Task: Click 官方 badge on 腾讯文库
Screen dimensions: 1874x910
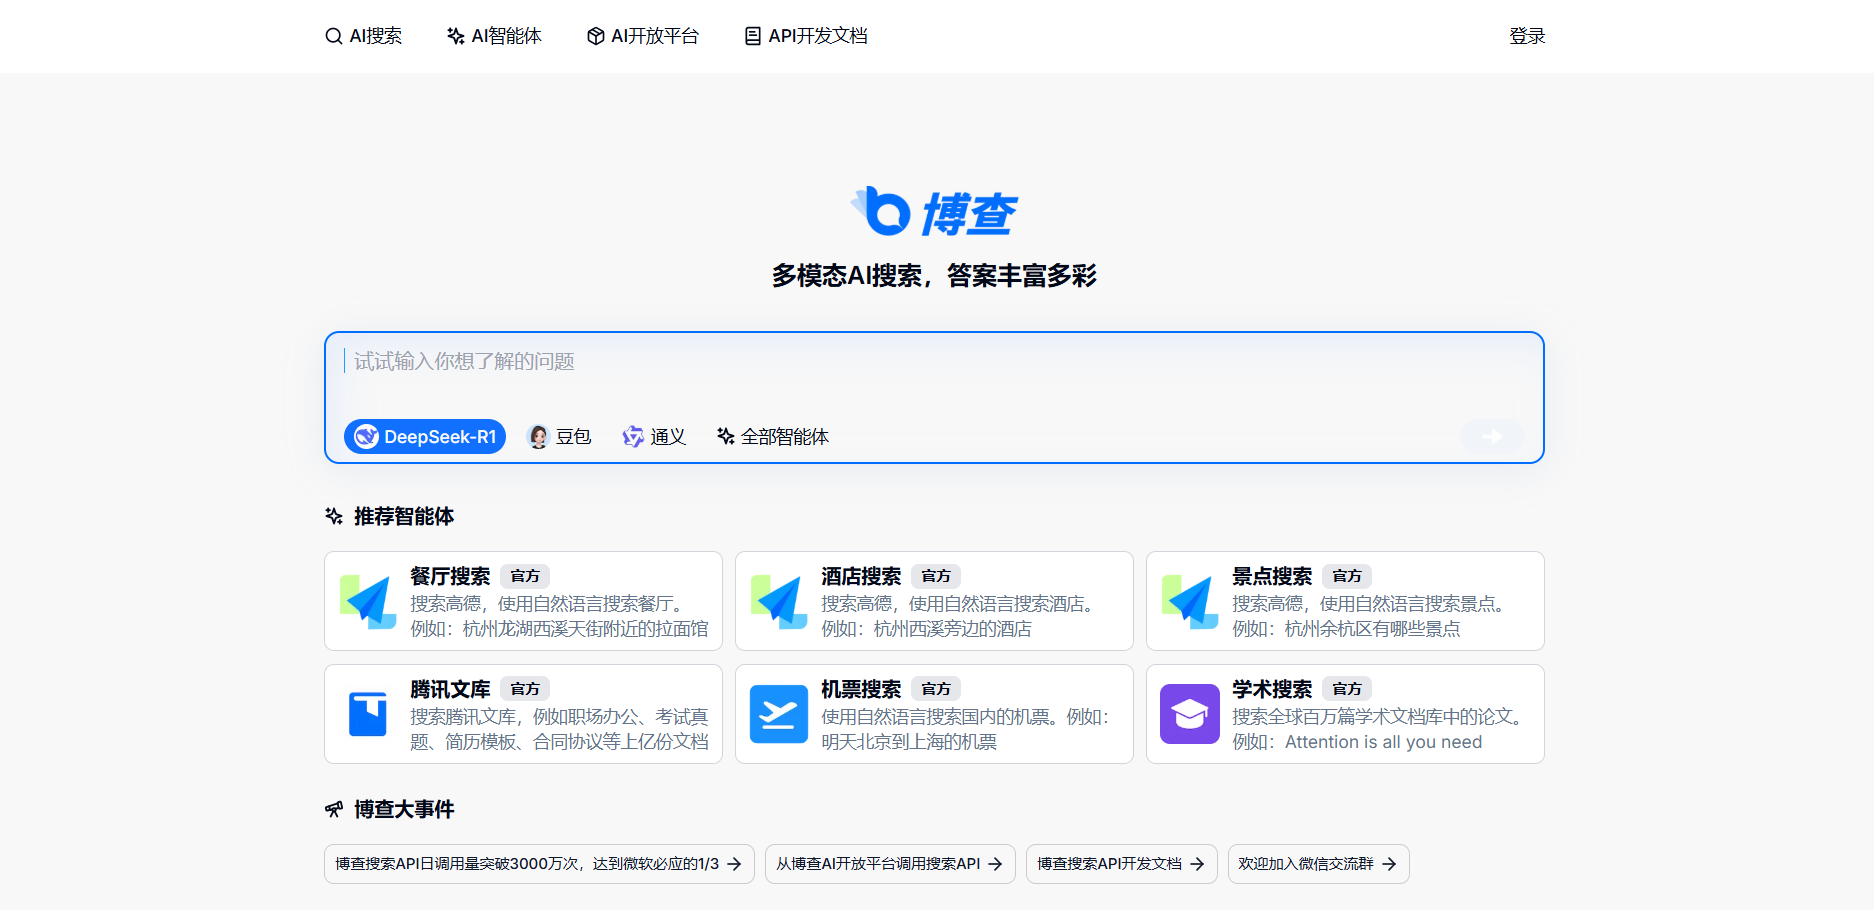Action: (525, 689)
